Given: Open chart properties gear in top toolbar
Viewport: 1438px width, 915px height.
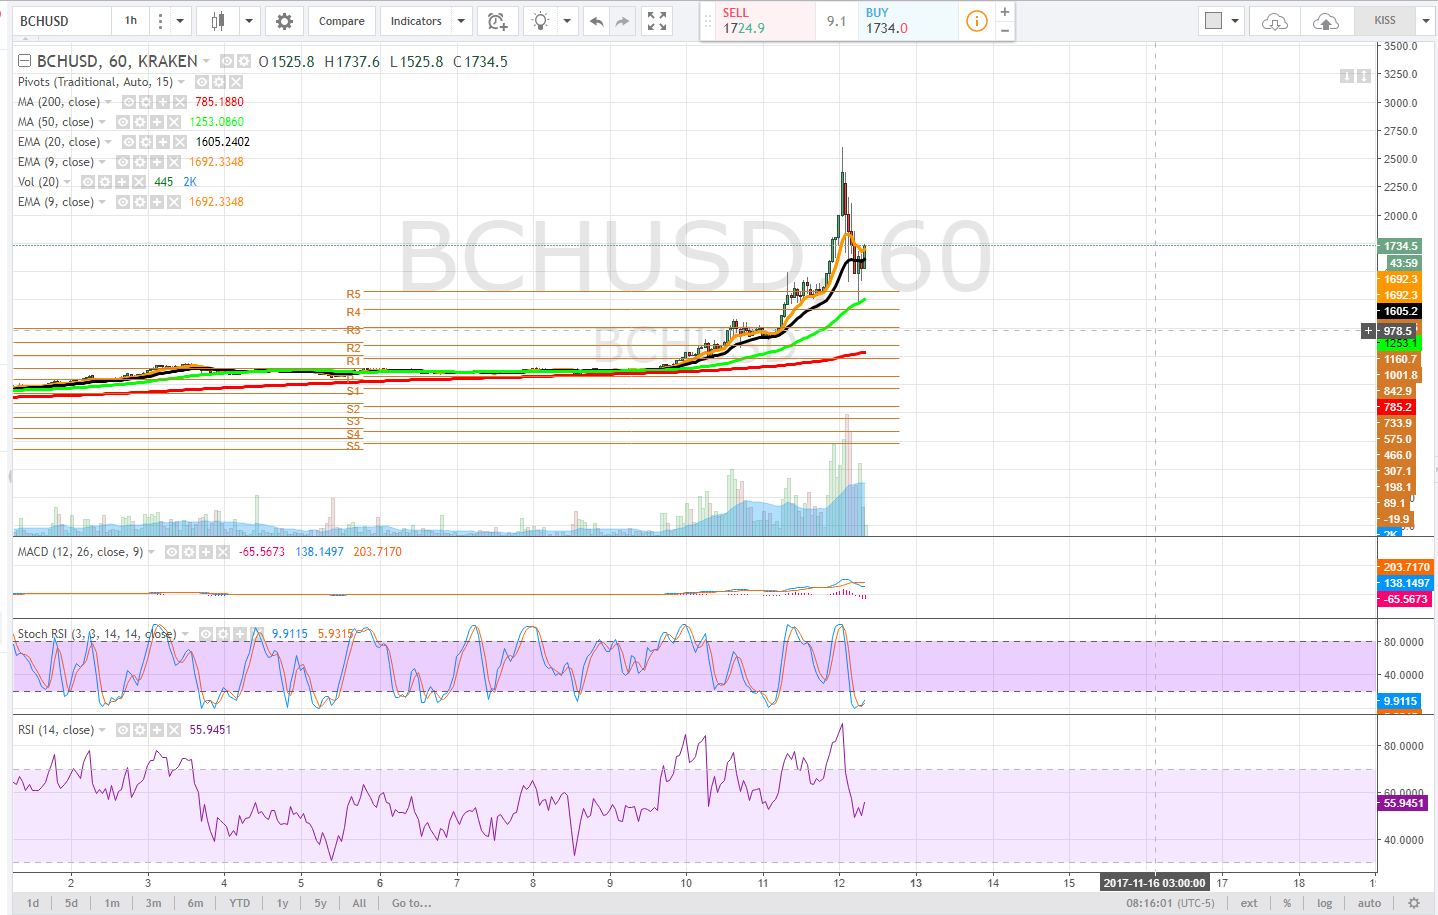Looking at the screenshot, I should coord(284,21).
